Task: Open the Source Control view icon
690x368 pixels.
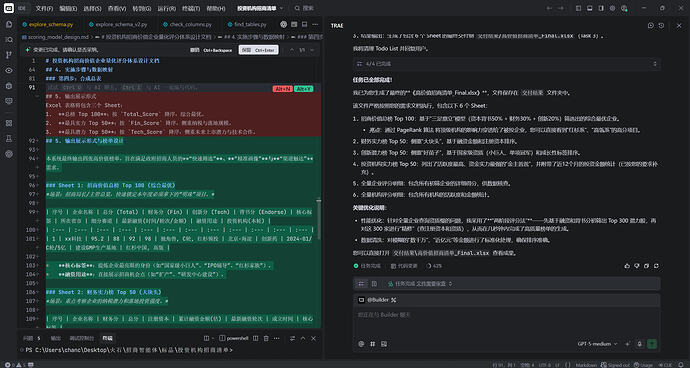Action: (9, 55)
